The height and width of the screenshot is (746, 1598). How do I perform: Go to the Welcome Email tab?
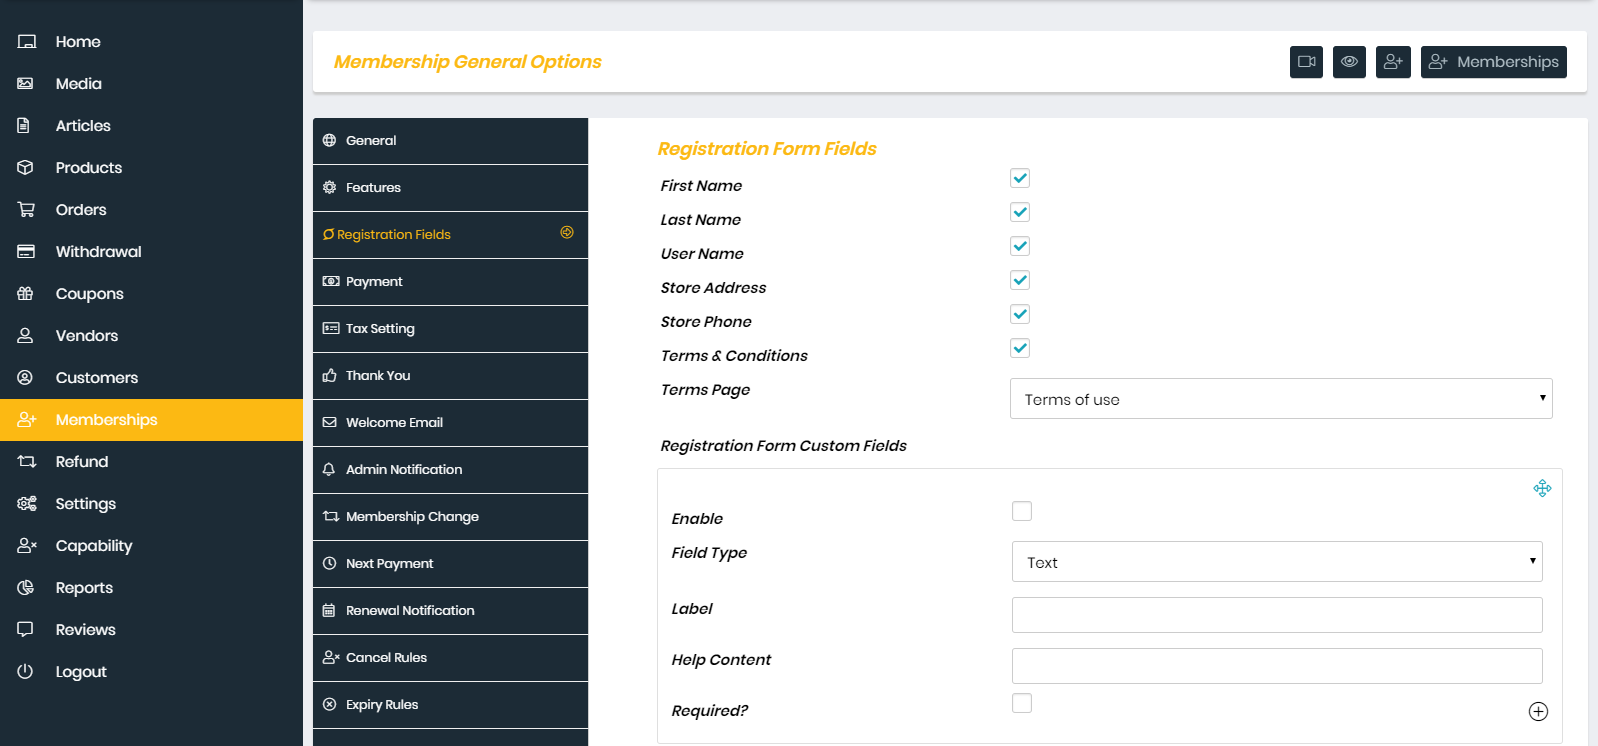pos(450,423)
